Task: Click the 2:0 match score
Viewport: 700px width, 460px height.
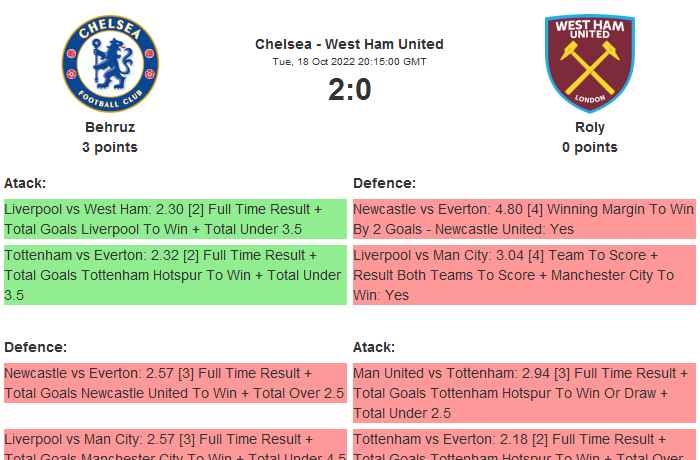Action: coord(349,90)
